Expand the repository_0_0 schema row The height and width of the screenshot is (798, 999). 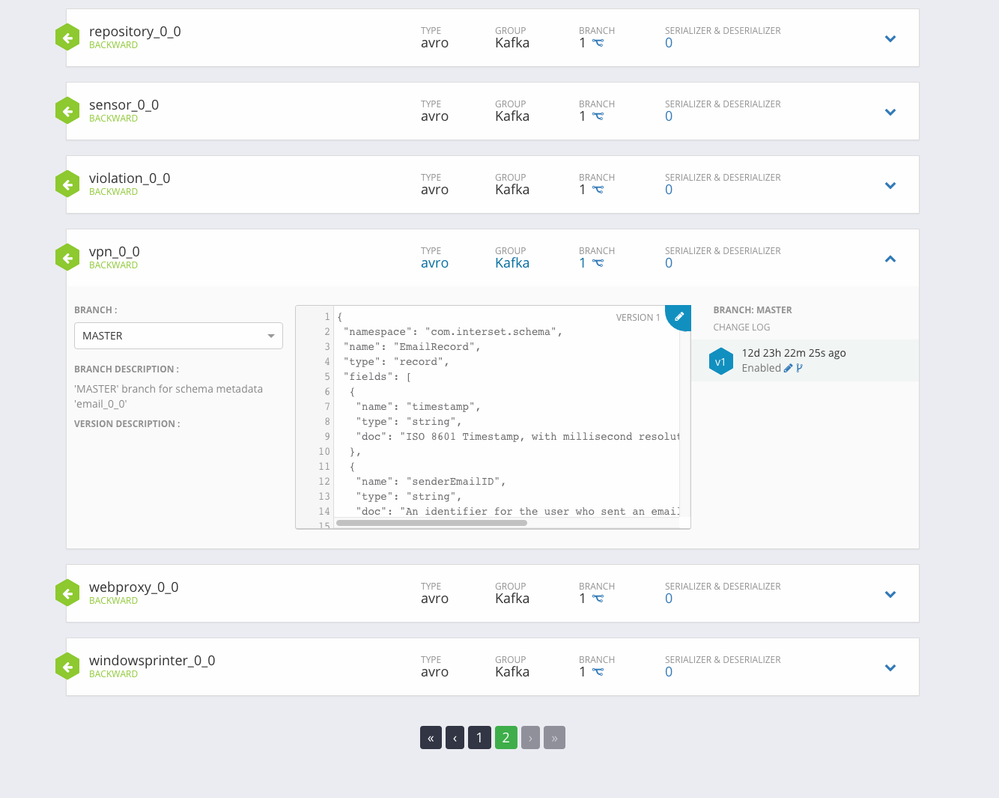point(891,39)
